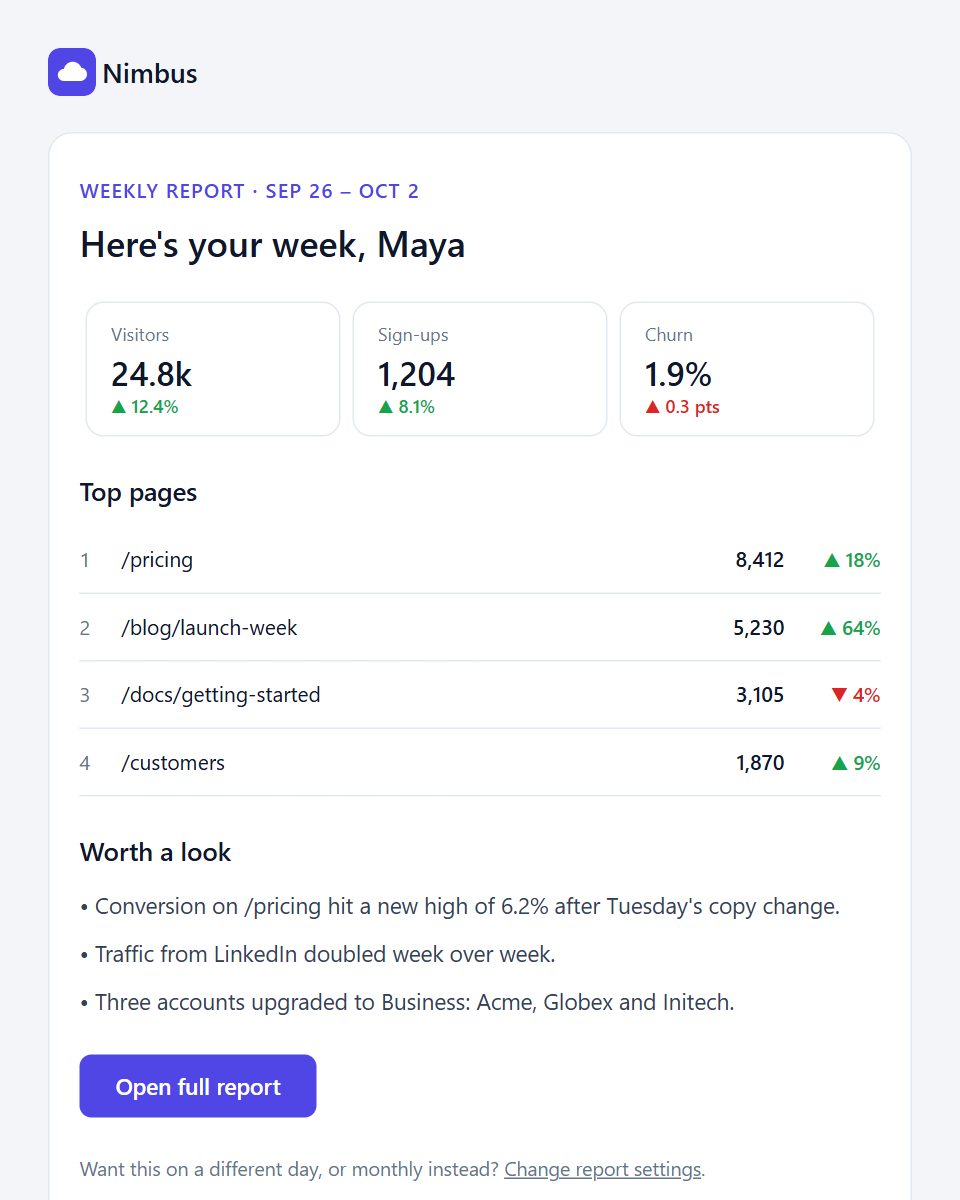Image resolution: width=960 pixels, height=1200 pixels.
Task: Open full report button
Action: tap(198, 1086)
